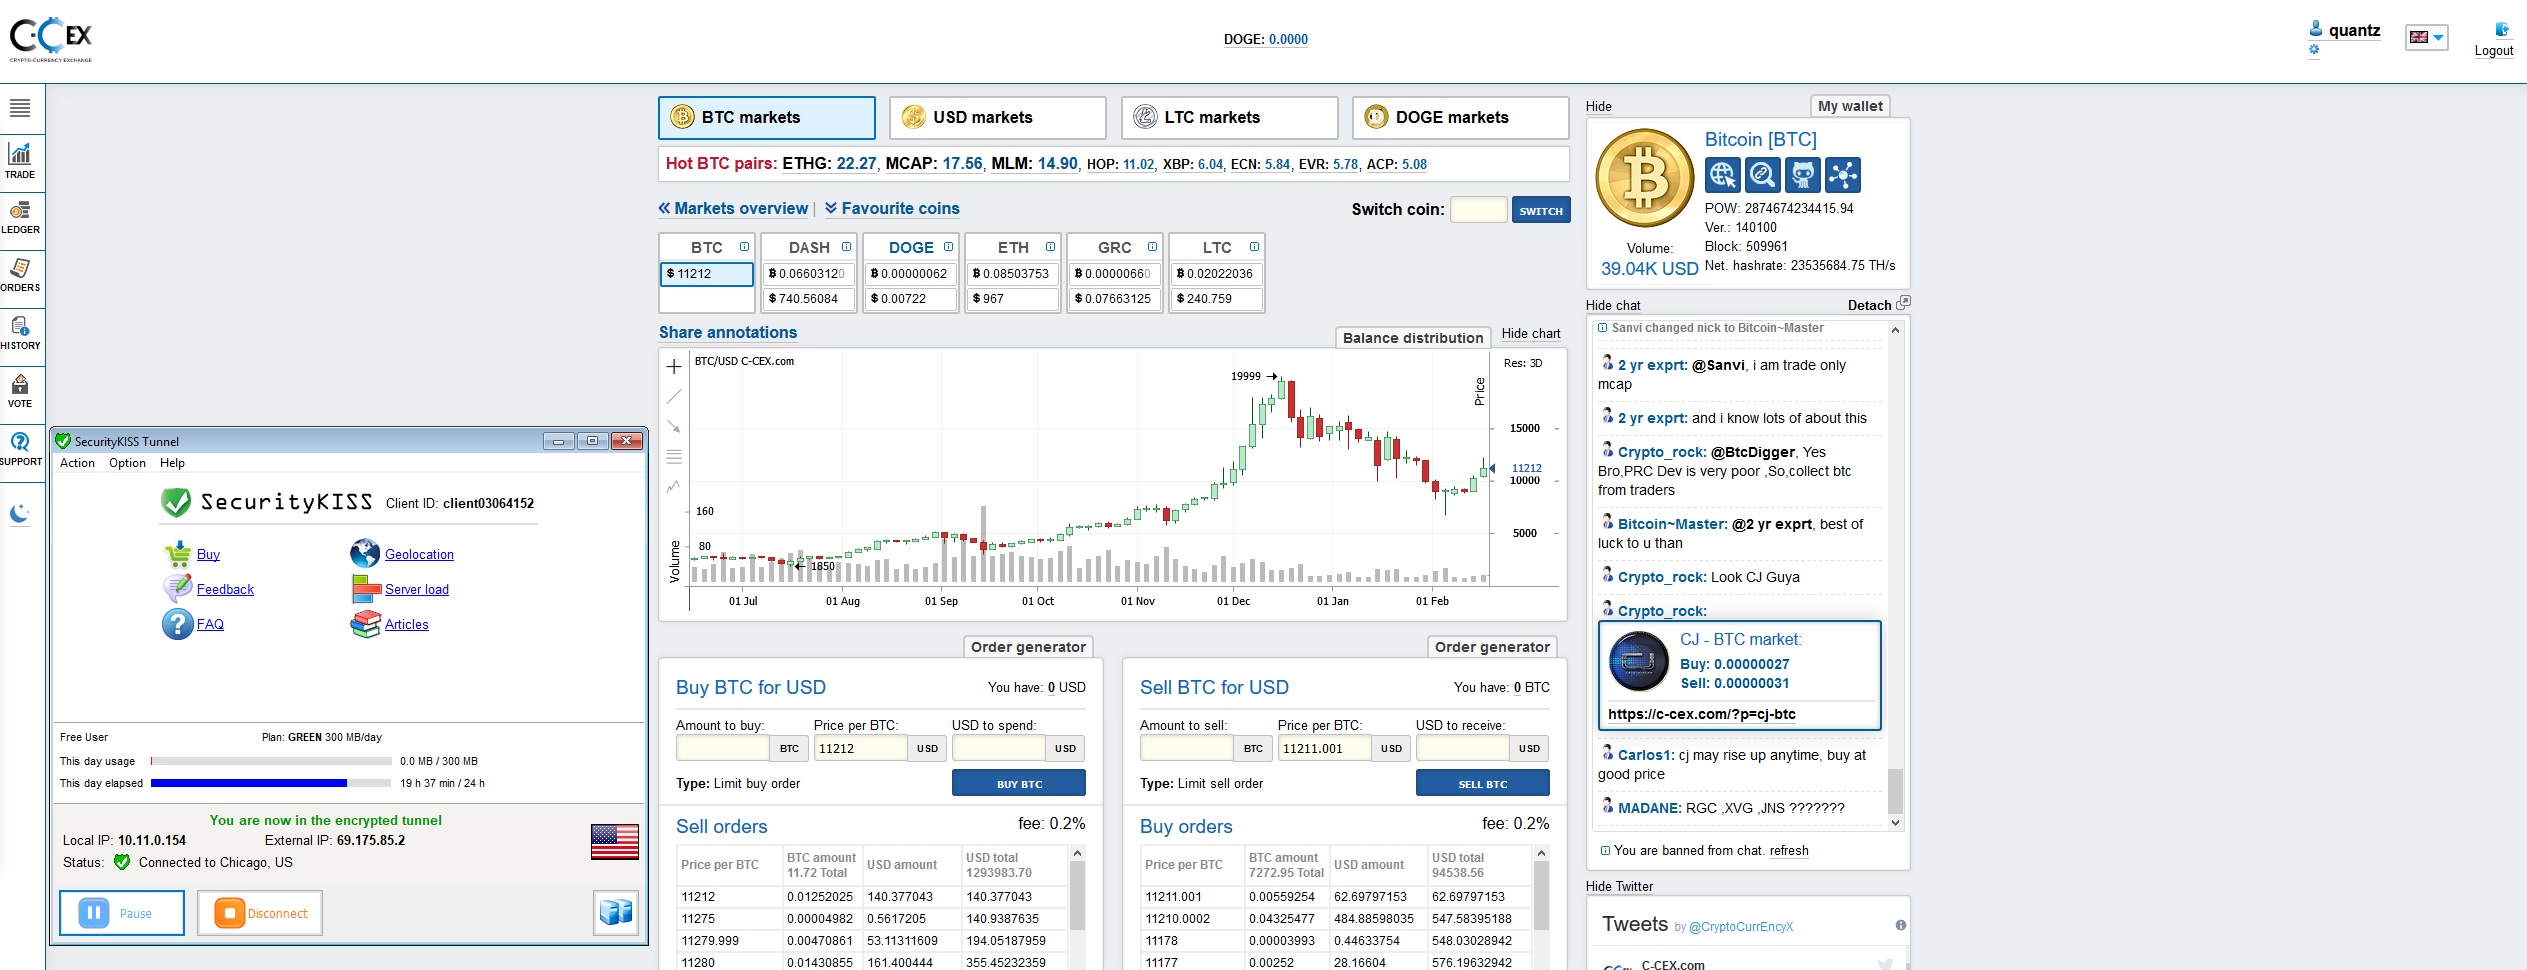Viewport: 2527px width, 970px height.
Task: Open the VOTE section in sidebar
Action: [x=20, y=390]
